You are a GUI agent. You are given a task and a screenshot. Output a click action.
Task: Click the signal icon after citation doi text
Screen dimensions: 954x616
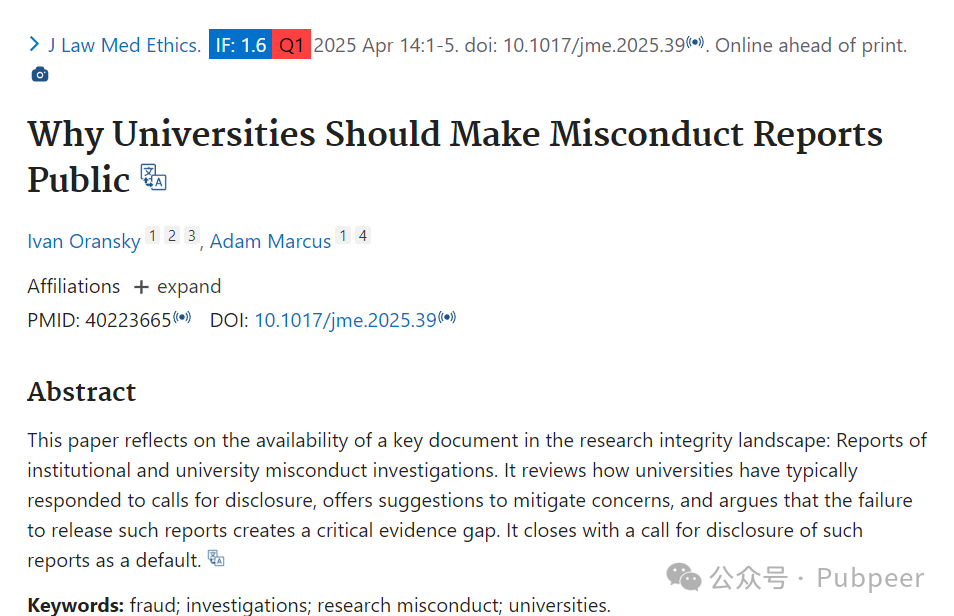coord(695,42)
